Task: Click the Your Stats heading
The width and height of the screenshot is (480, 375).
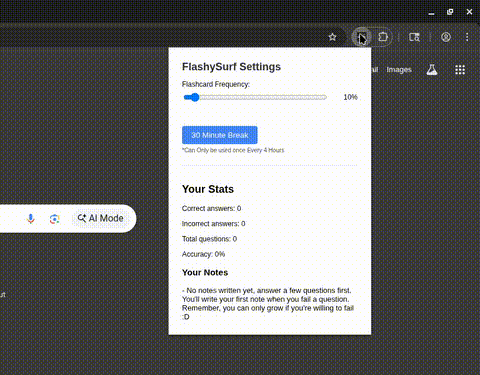Action: pyautogui.click(x=208, y=189)
